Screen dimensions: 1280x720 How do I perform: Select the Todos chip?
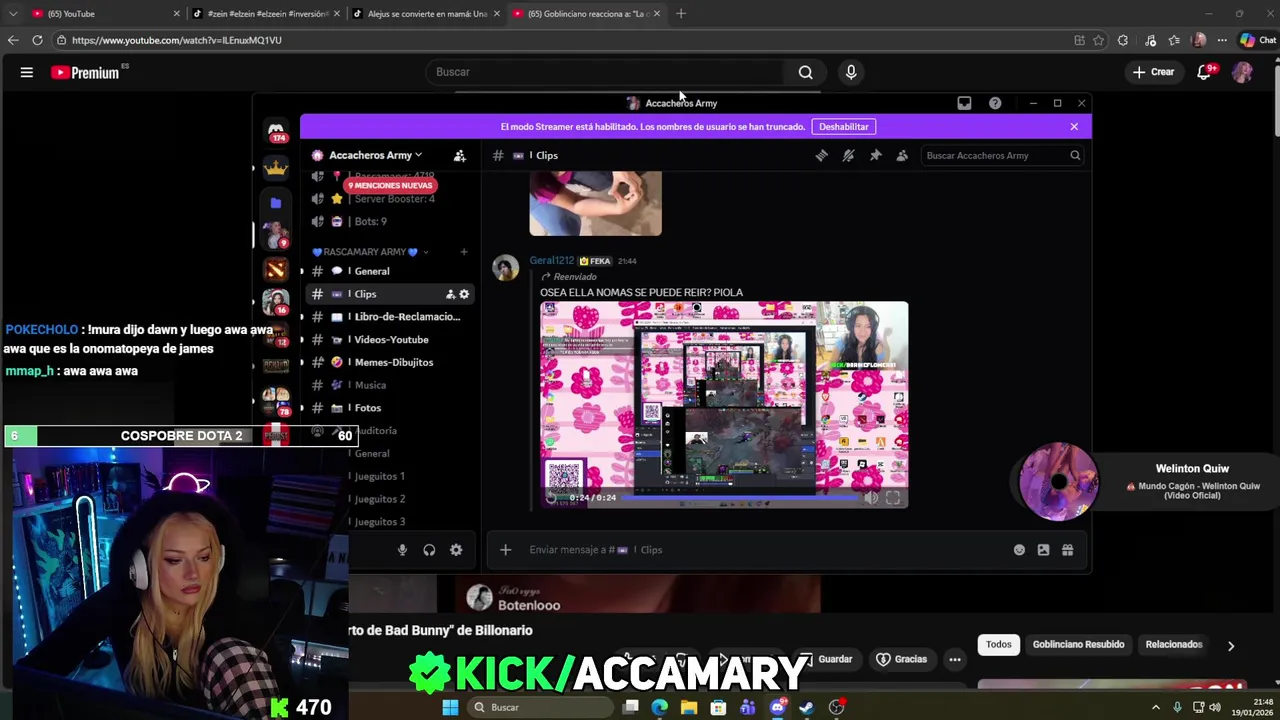(x=999, y=645)
